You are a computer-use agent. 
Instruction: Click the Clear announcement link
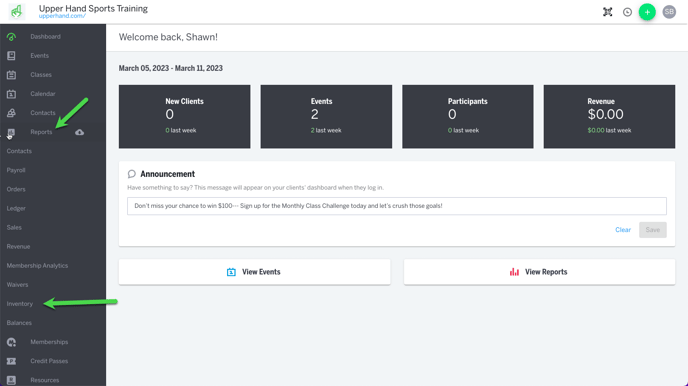[x=623, y=230]
